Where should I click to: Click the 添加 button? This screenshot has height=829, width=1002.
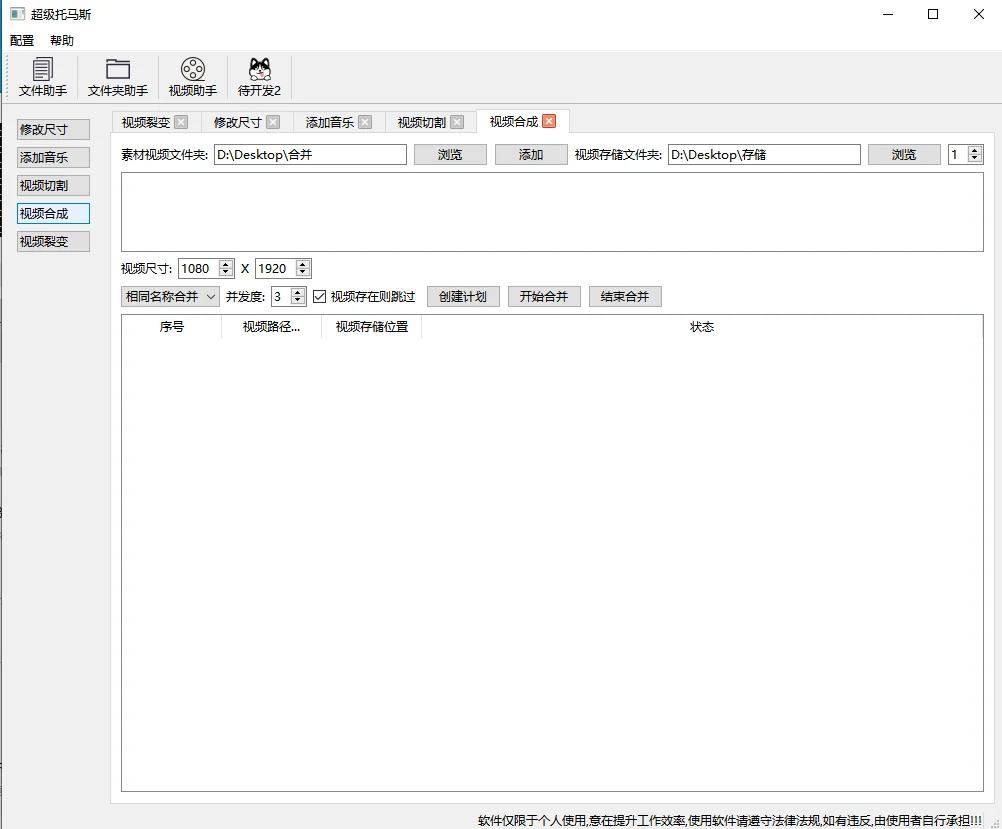tap(531, 155)
